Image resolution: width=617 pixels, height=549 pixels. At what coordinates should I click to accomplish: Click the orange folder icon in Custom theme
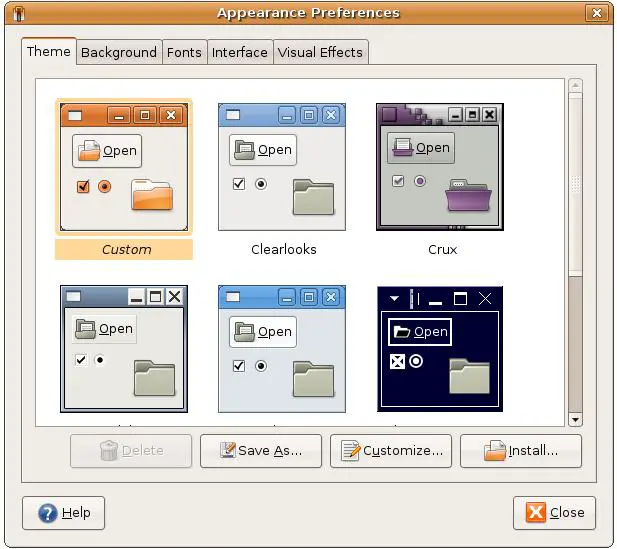pos(152,194)
